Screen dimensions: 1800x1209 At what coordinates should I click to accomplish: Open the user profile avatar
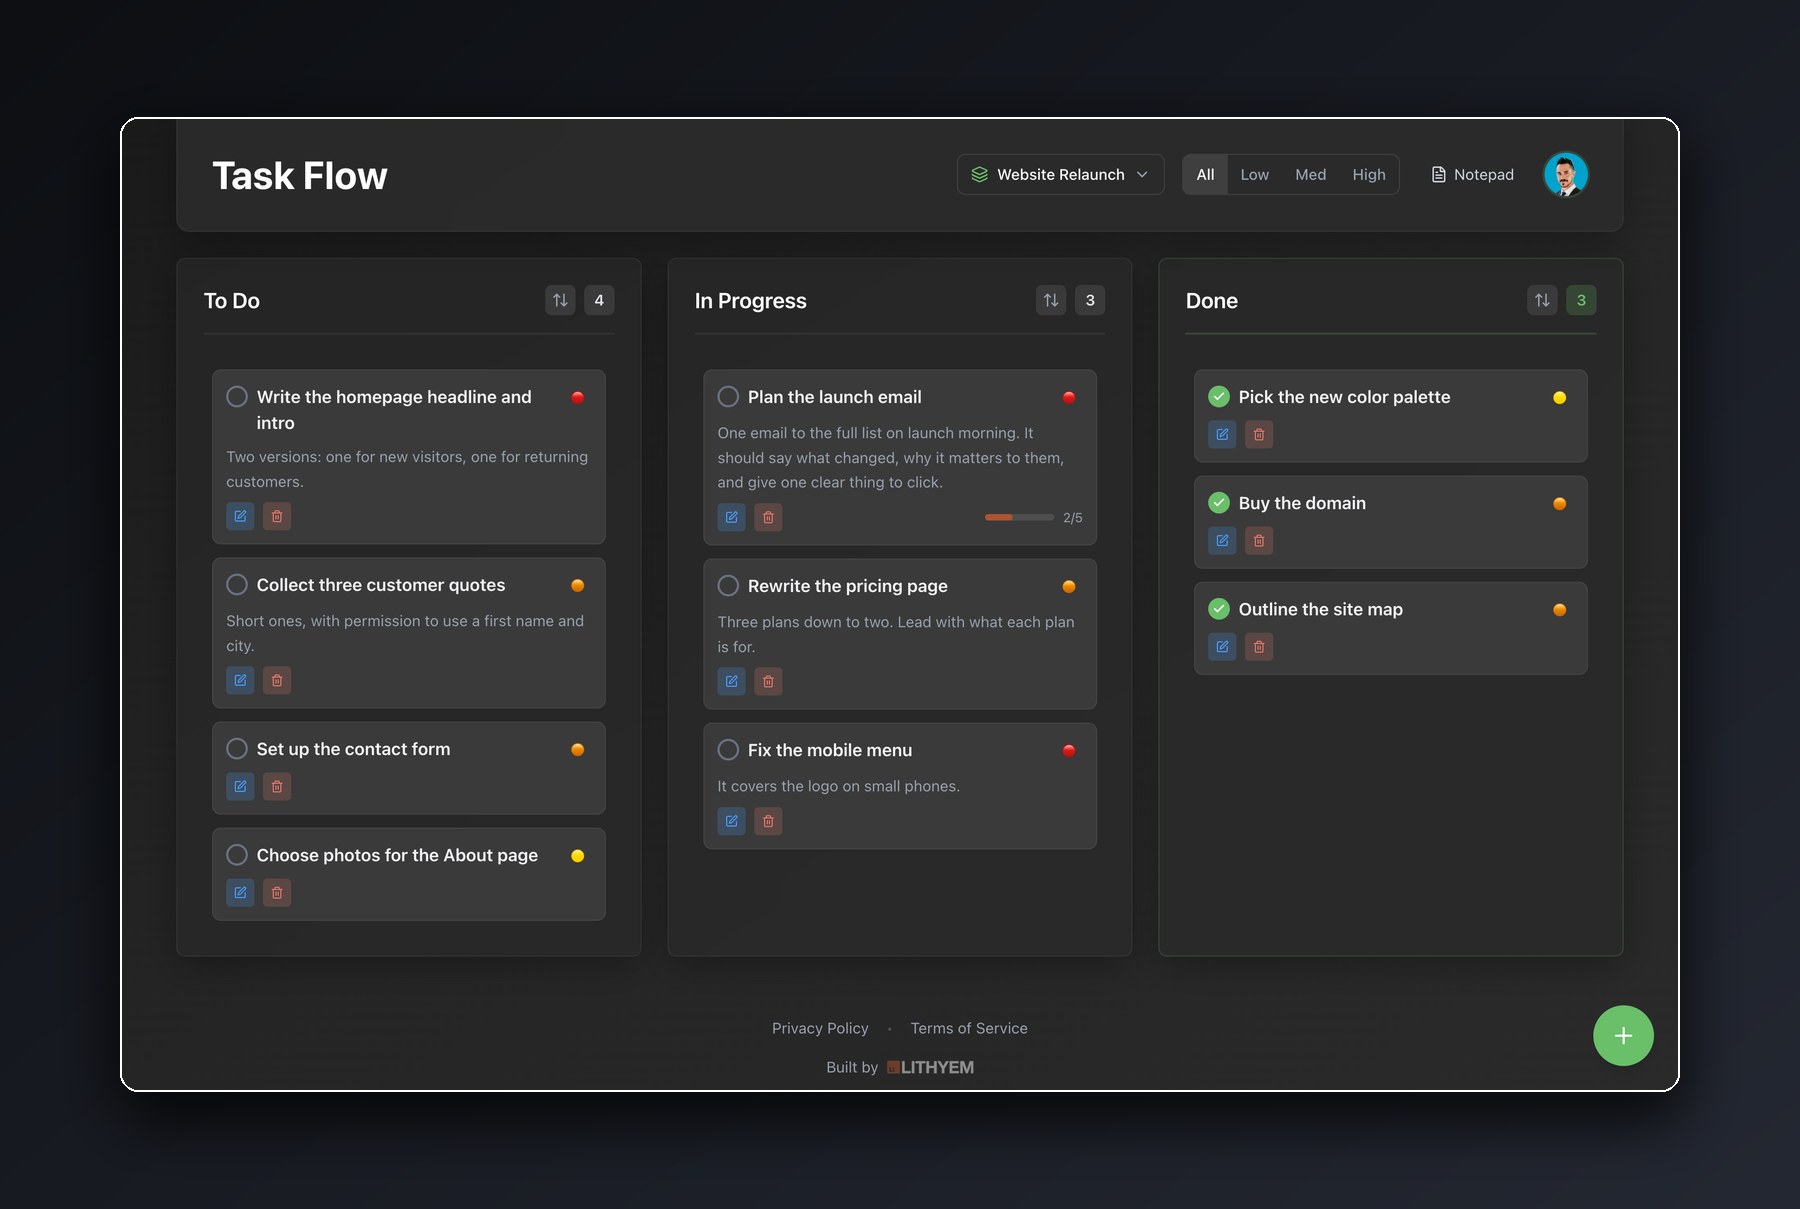click(x=1566, y=174)
